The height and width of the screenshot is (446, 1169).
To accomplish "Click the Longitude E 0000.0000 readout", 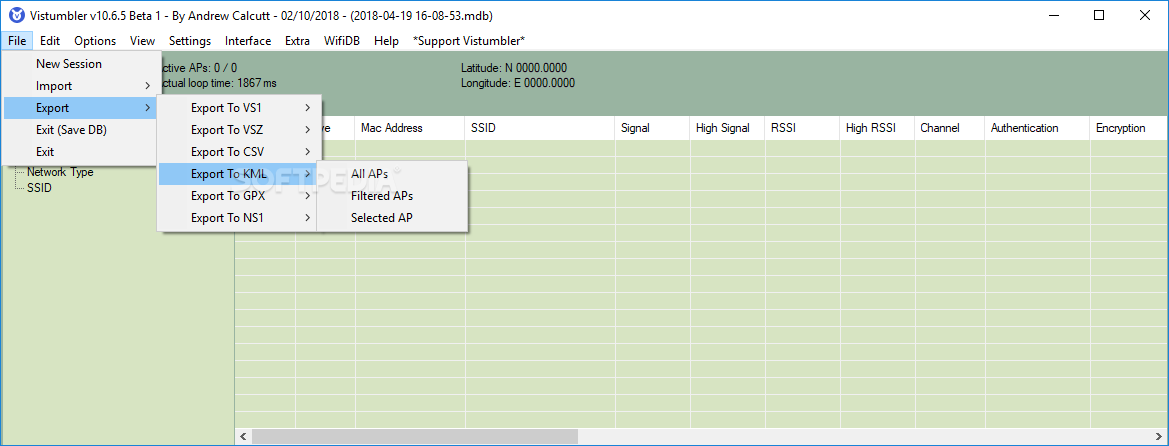I will pos(517,83).
